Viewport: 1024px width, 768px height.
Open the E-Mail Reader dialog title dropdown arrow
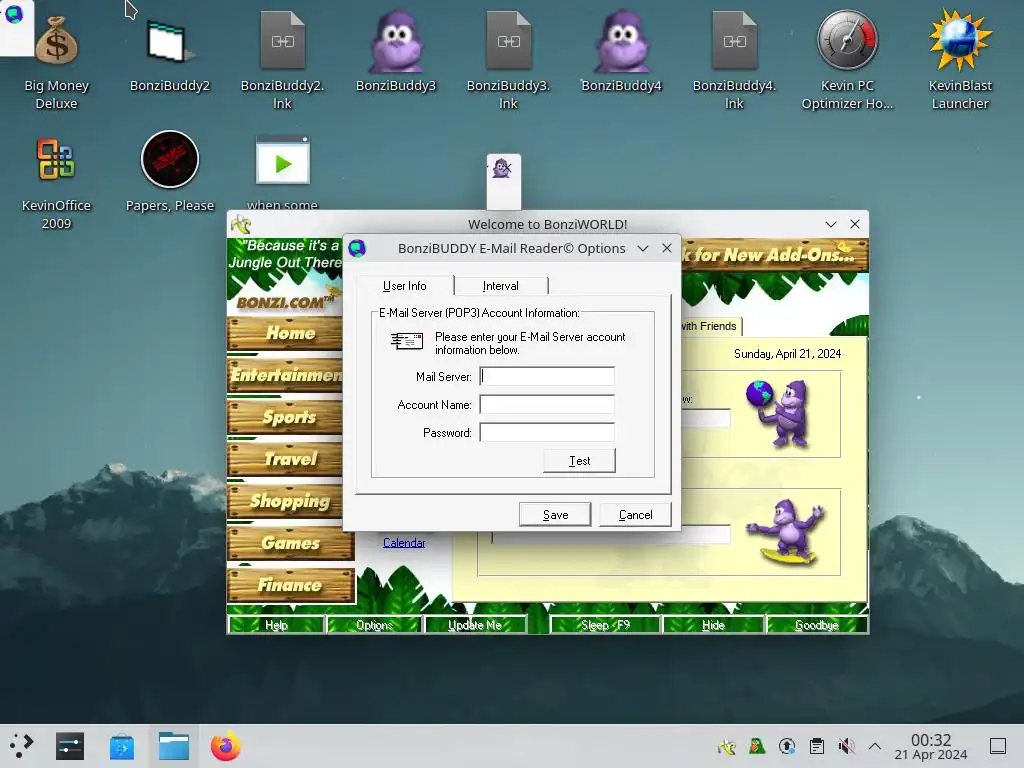(643, 248)
